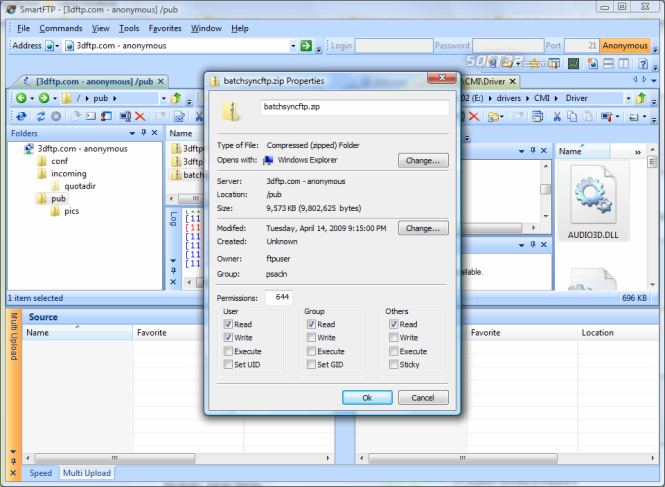Toggle Others Read permission checkbox
The height and width of the screenshot is (487, 665).
click(x=394, y=324)
